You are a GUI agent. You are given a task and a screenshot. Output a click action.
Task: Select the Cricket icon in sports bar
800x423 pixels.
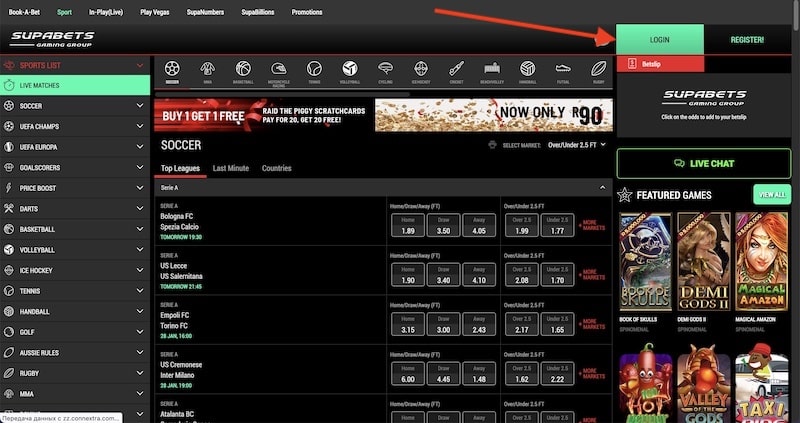coord(457,68)
